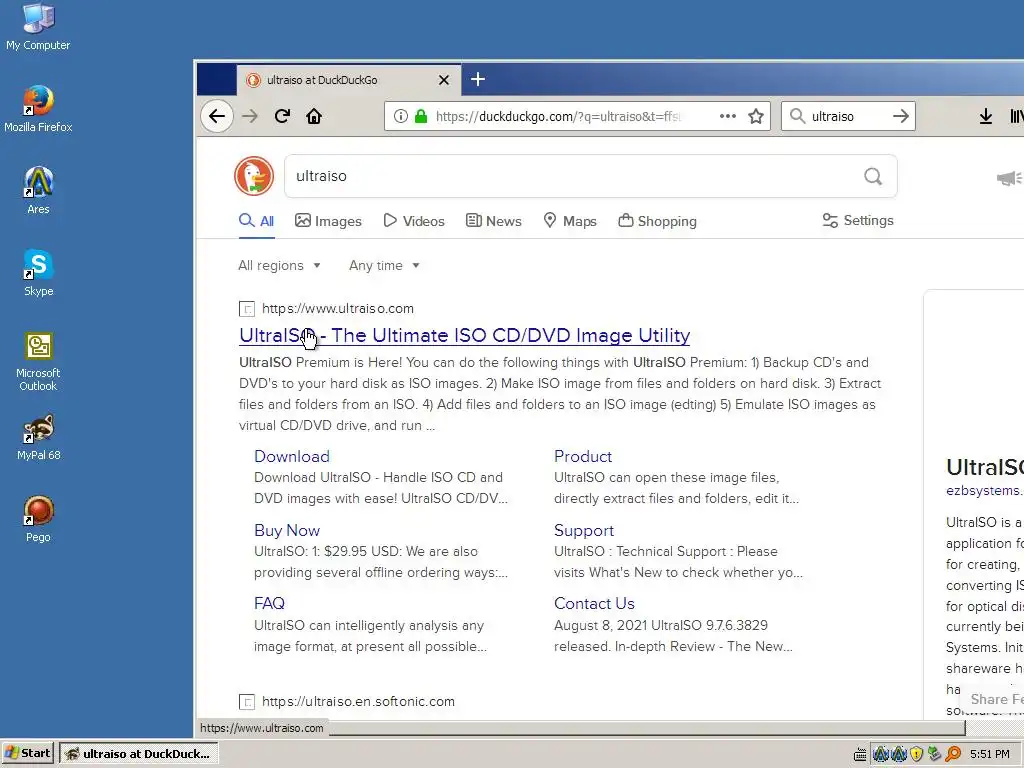Click the Share Feedback button
1024x768 pixels.
(x=993, y=699)
